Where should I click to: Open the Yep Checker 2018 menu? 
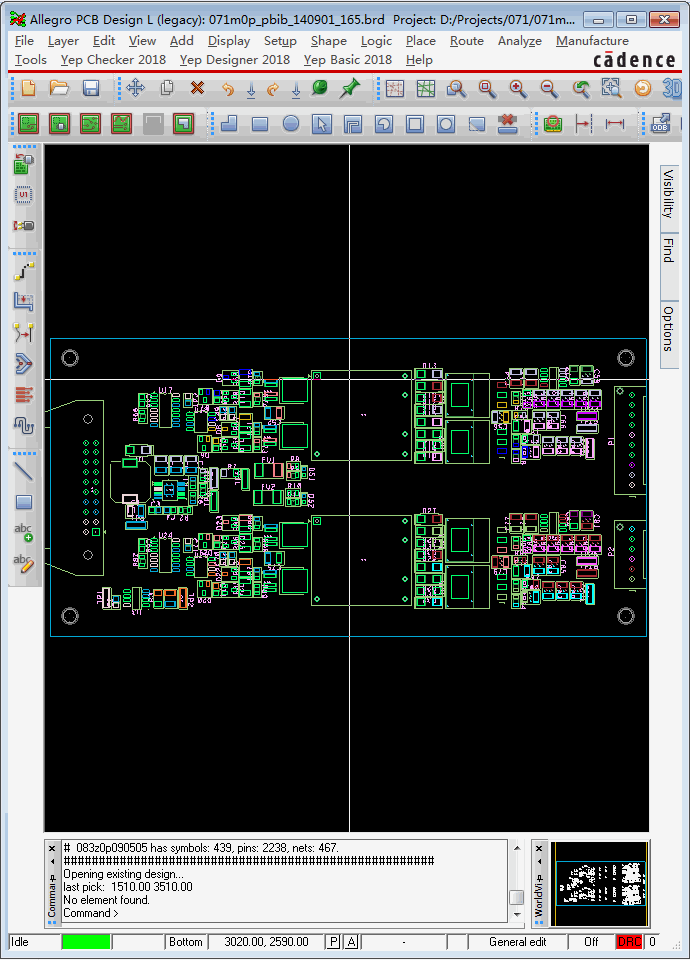113,60
